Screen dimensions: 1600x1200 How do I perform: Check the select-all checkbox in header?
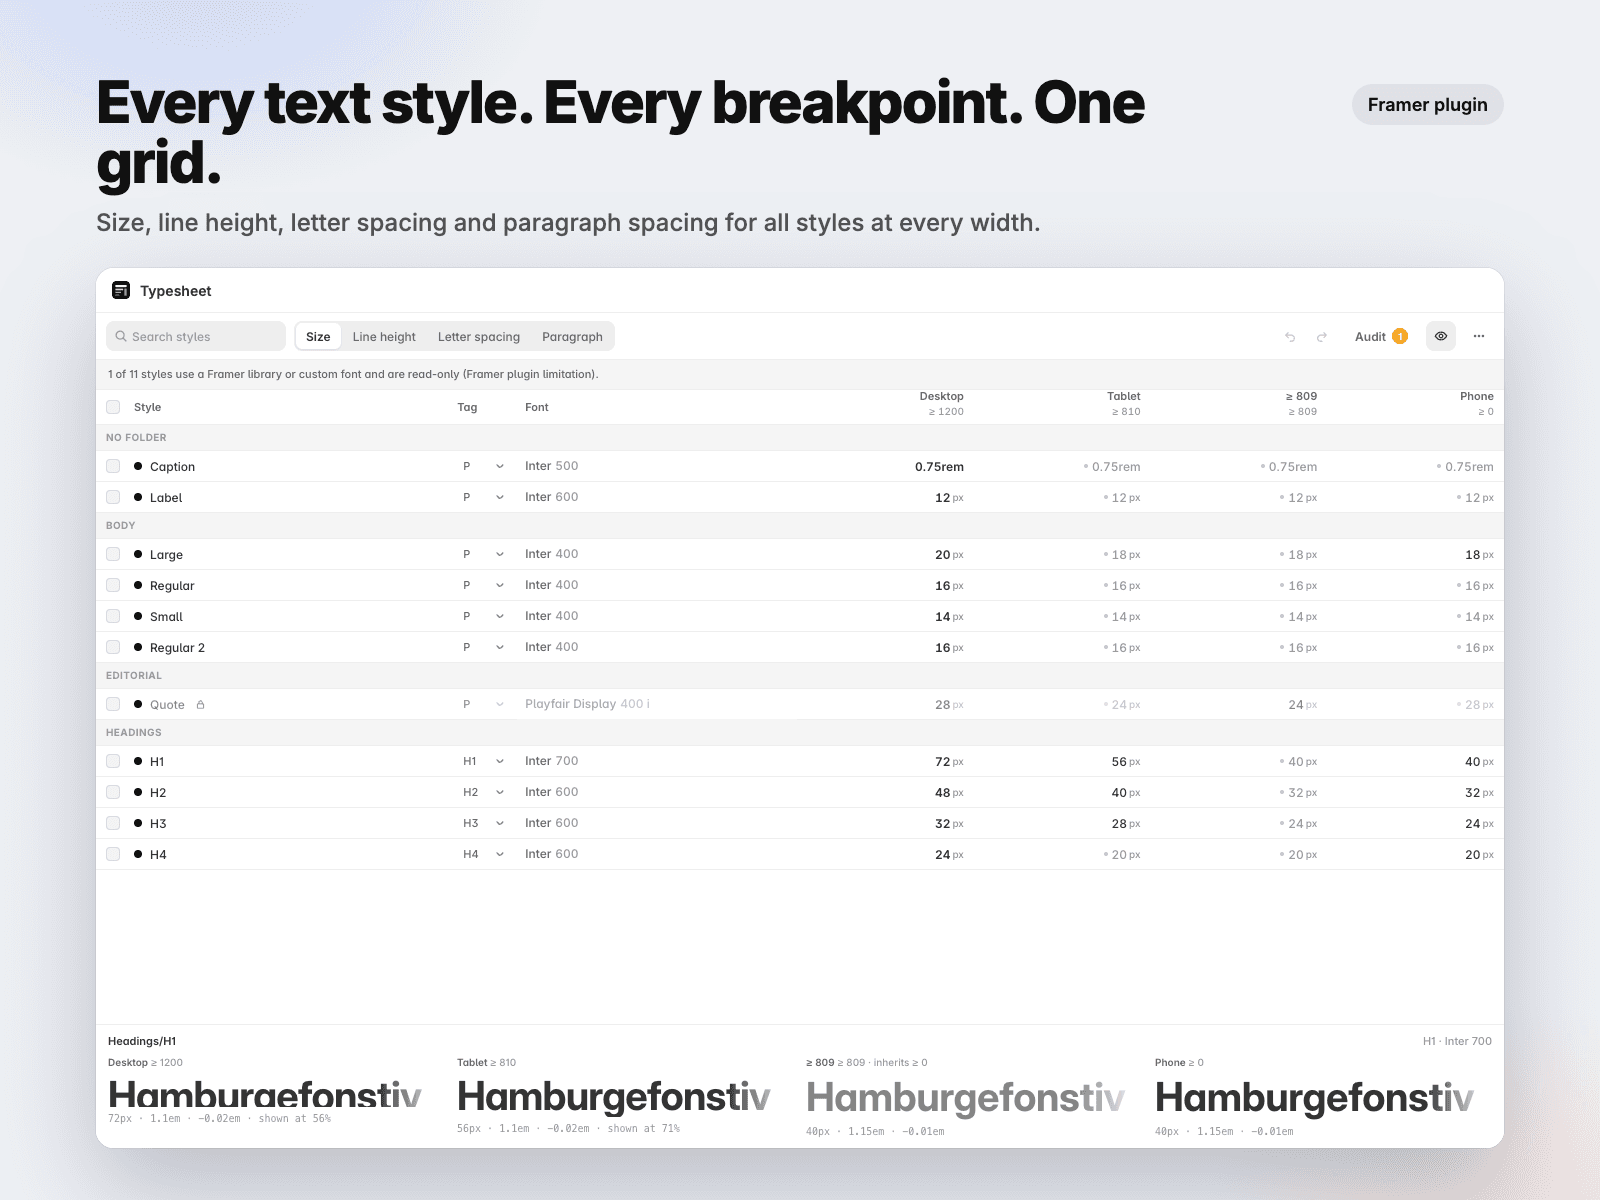pos(113,407)
